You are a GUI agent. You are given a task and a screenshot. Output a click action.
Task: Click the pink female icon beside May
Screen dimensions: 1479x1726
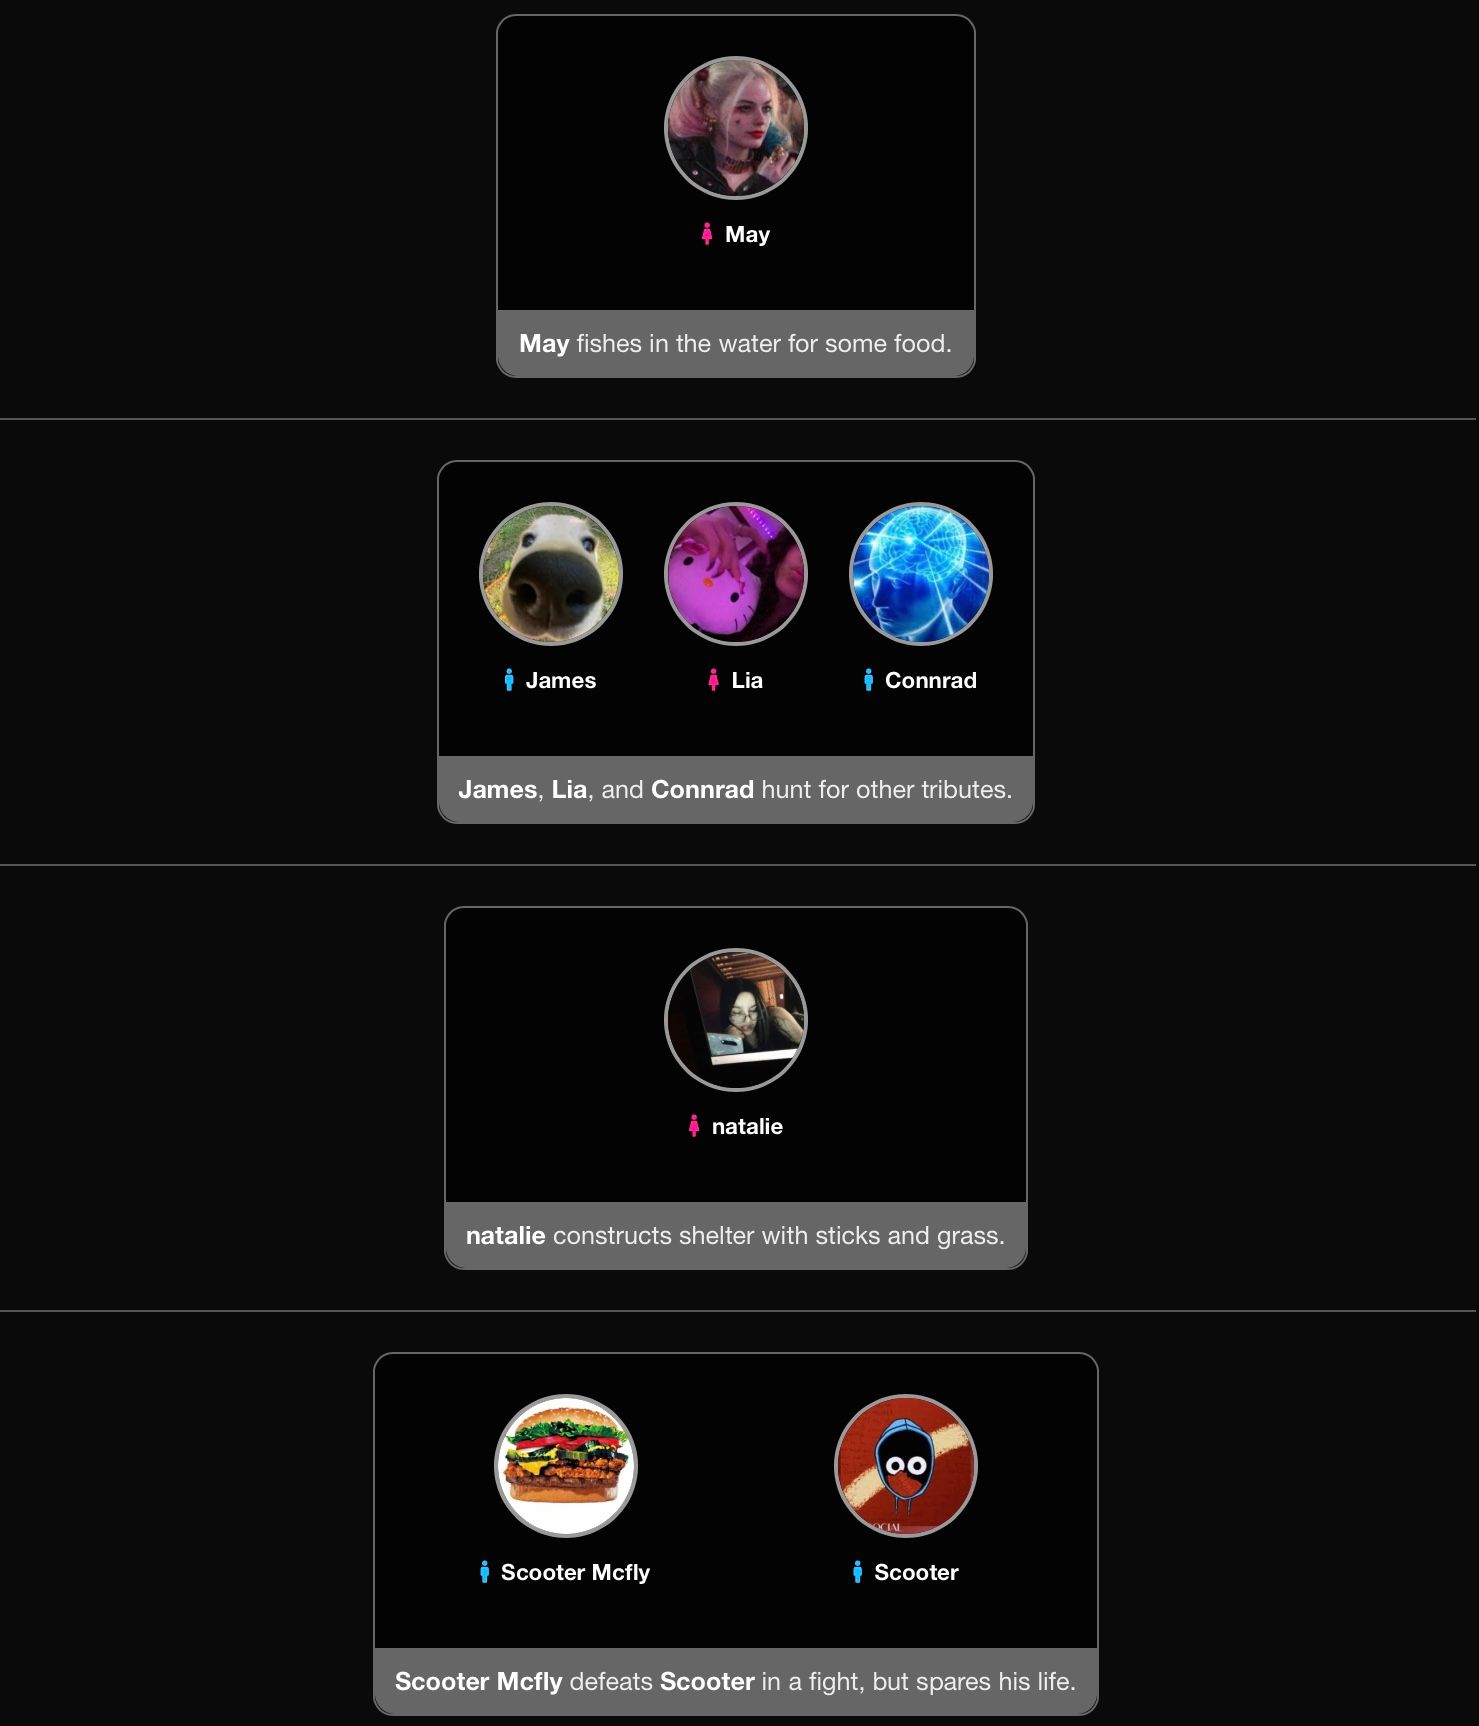pos(707,234)
